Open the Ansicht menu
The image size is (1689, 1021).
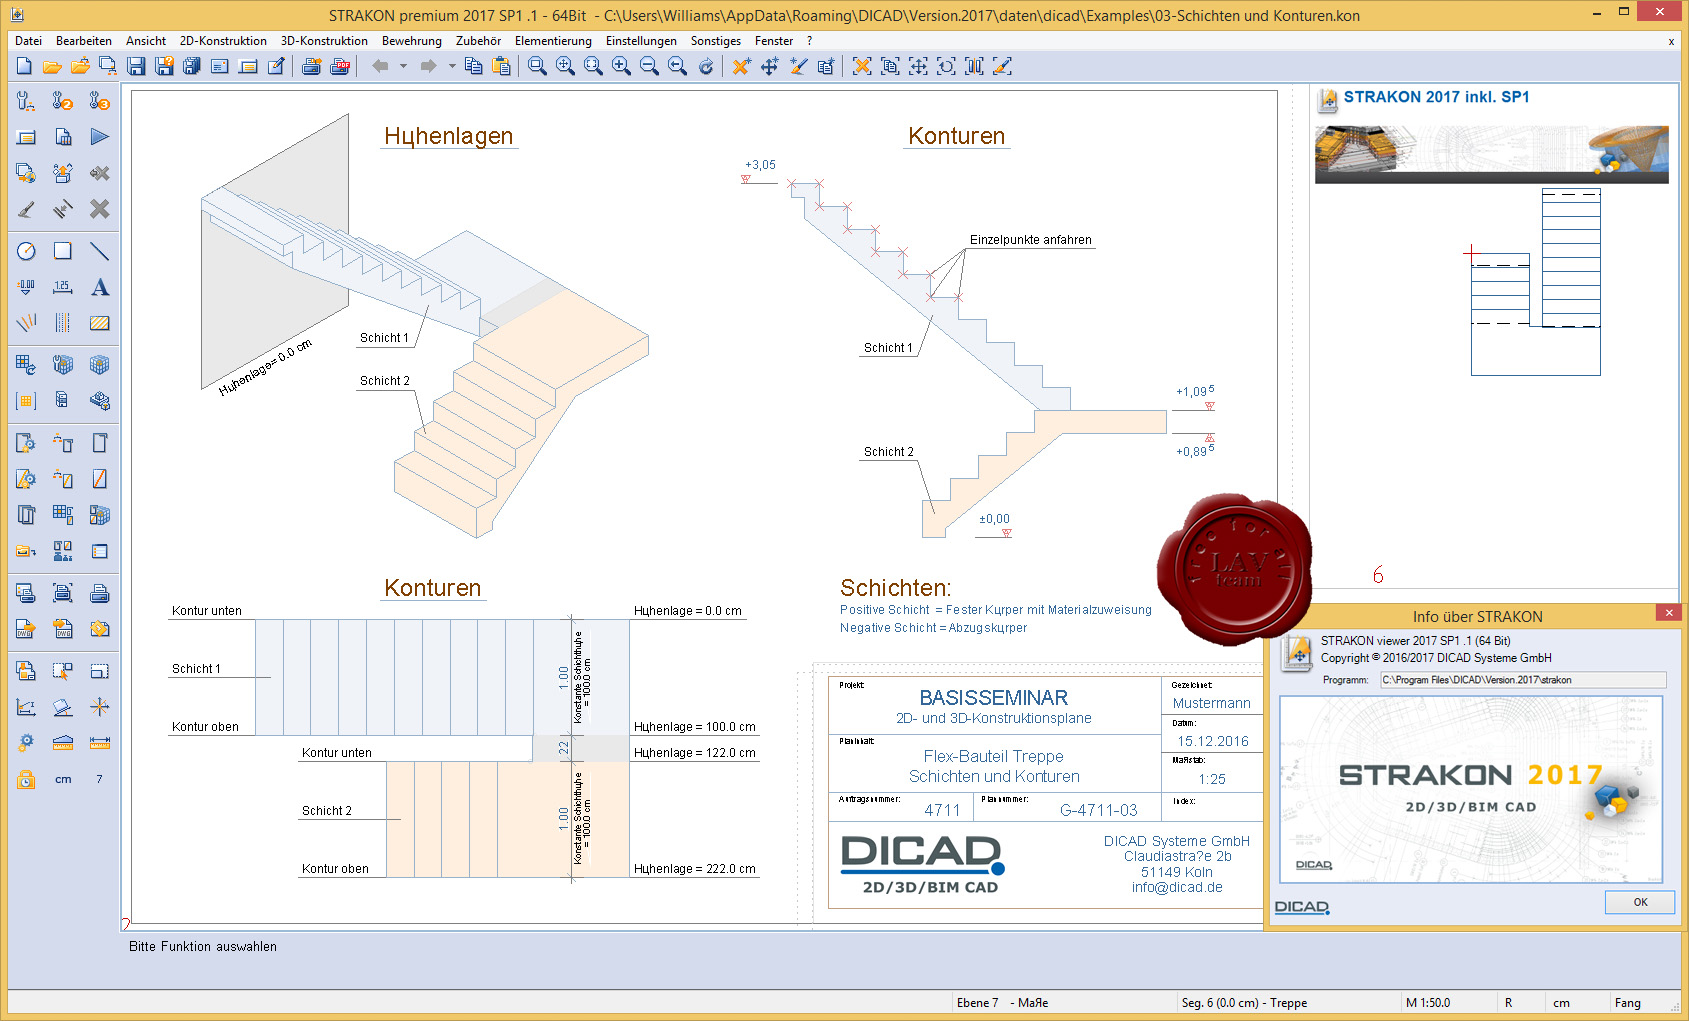click(146, 41)
